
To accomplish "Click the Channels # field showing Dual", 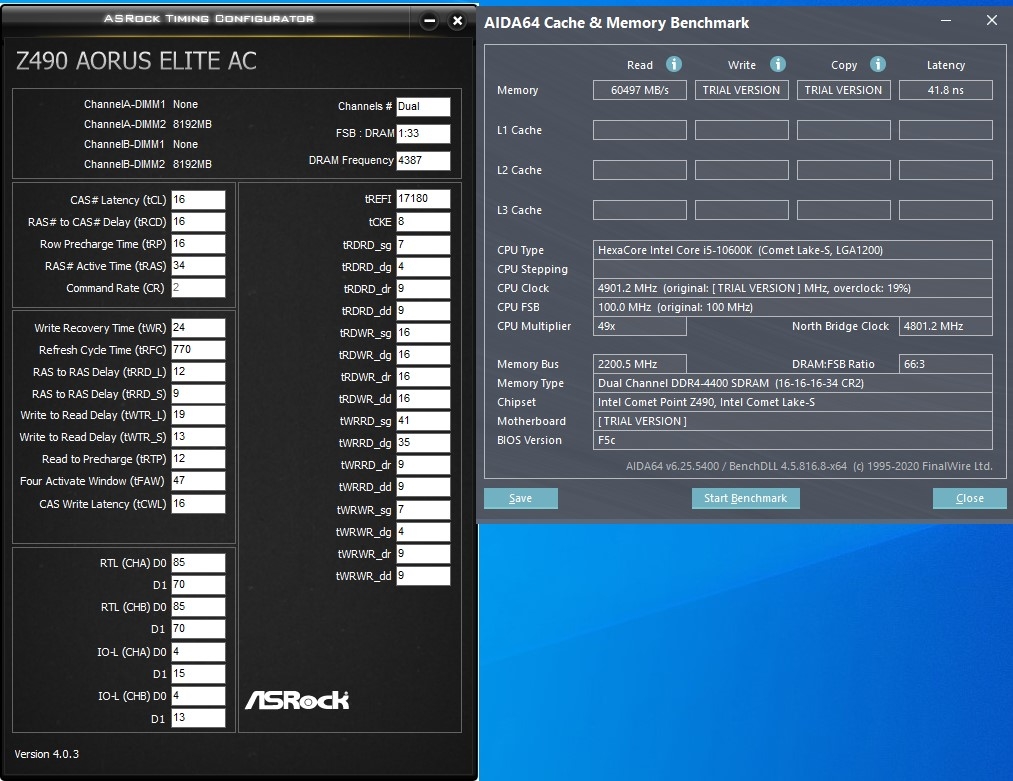I will pyautogui.click(x=423, y=107).
